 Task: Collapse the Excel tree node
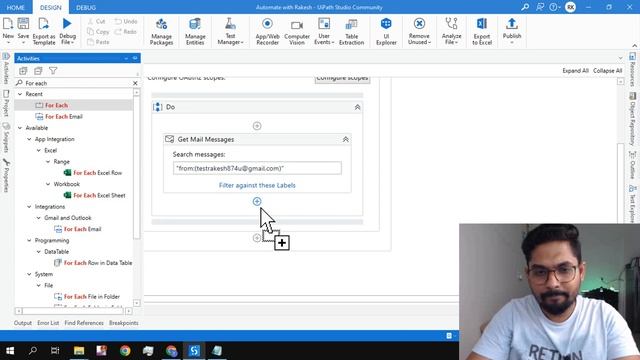(39, 150)
